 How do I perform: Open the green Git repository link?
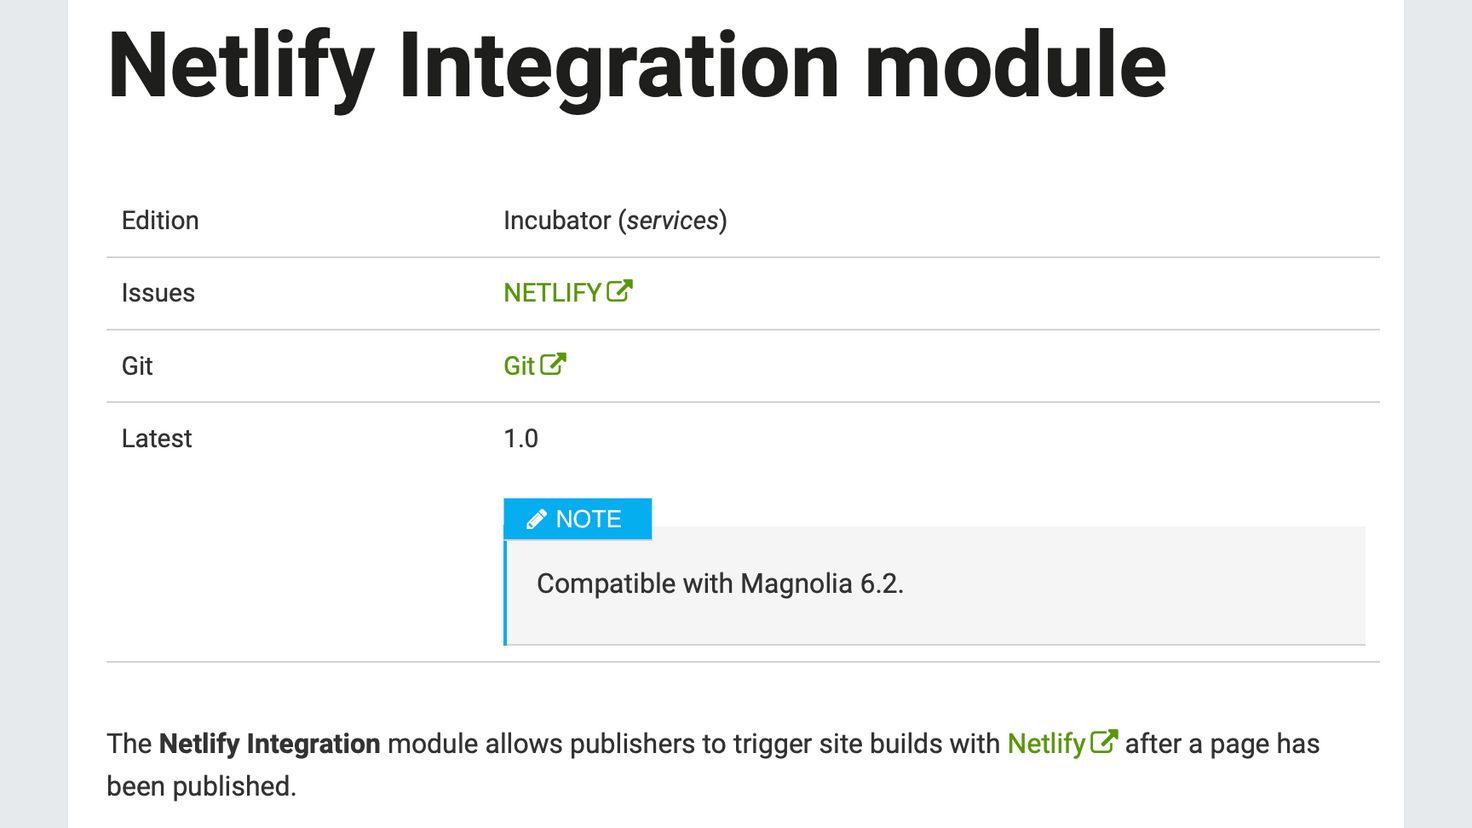[519, 366]
